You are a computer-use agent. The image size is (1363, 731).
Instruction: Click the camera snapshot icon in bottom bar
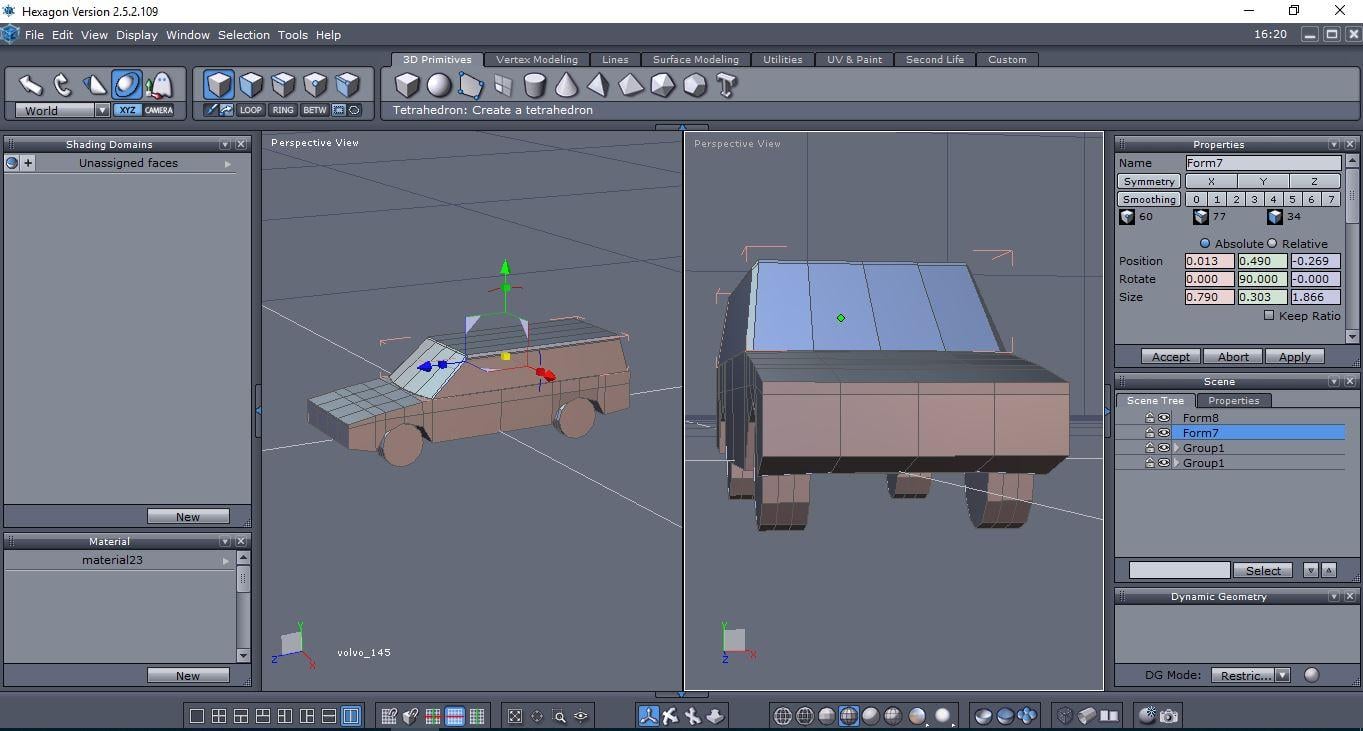point(1169,716)
